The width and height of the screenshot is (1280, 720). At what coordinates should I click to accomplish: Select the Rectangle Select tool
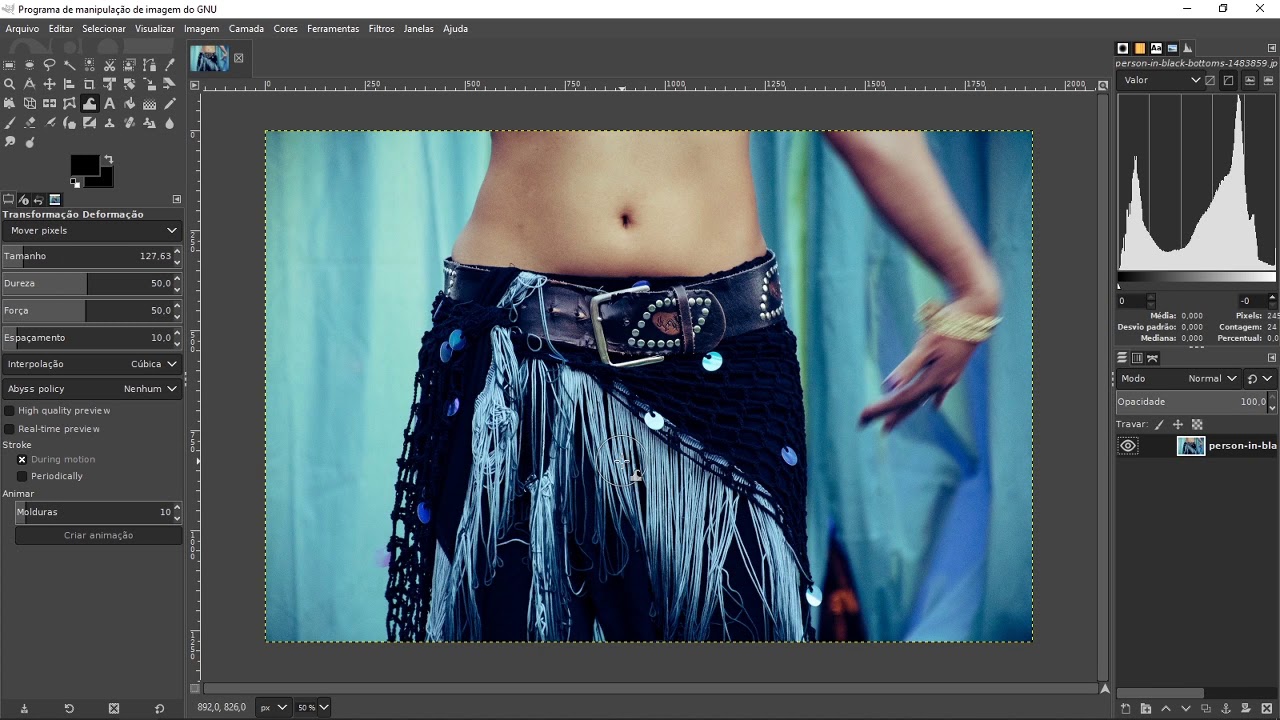(x=9, y=65)
